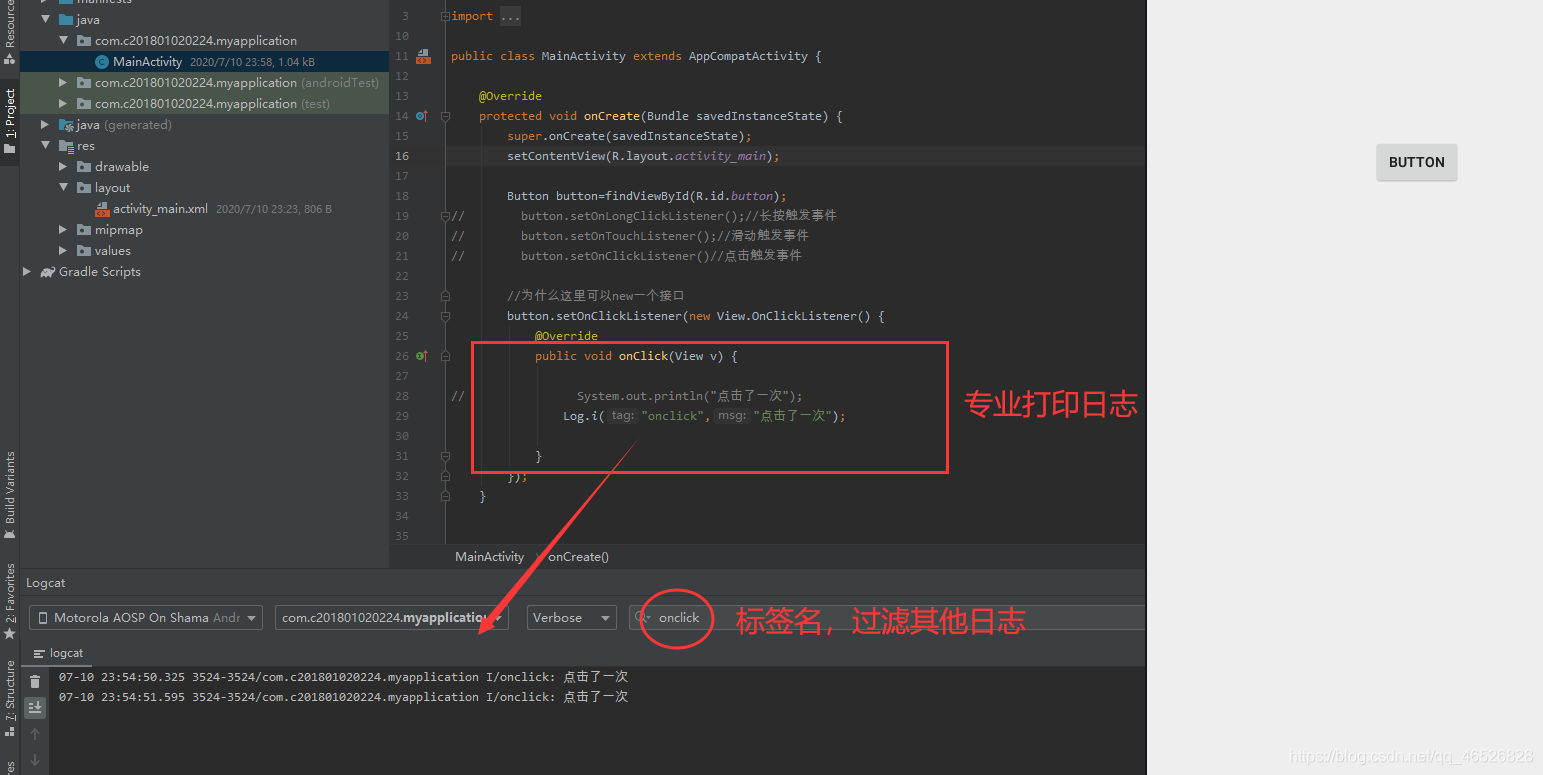Toggle scroll to the end in Logcat
The image size is (1543, 775).
point(35,707)
